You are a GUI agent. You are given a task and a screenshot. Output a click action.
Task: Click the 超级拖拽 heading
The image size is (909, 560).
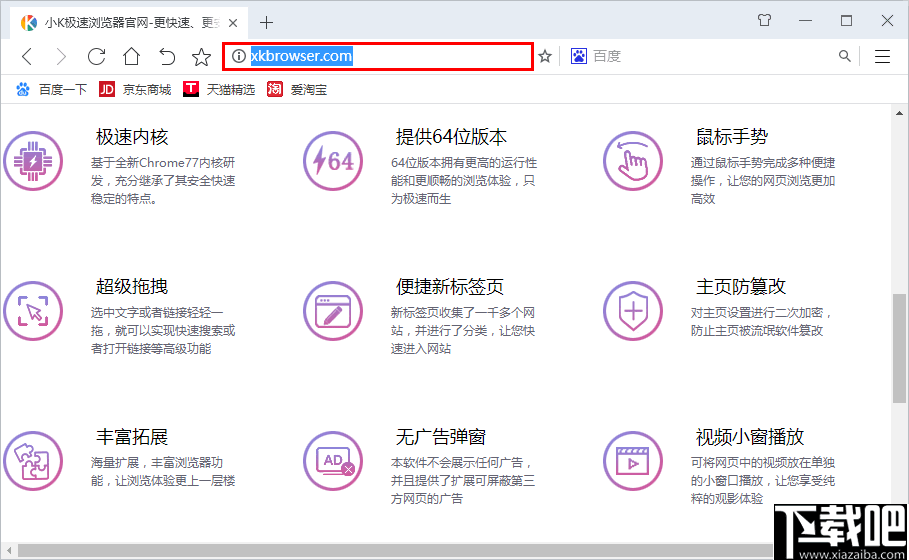[x=132, y=286]
